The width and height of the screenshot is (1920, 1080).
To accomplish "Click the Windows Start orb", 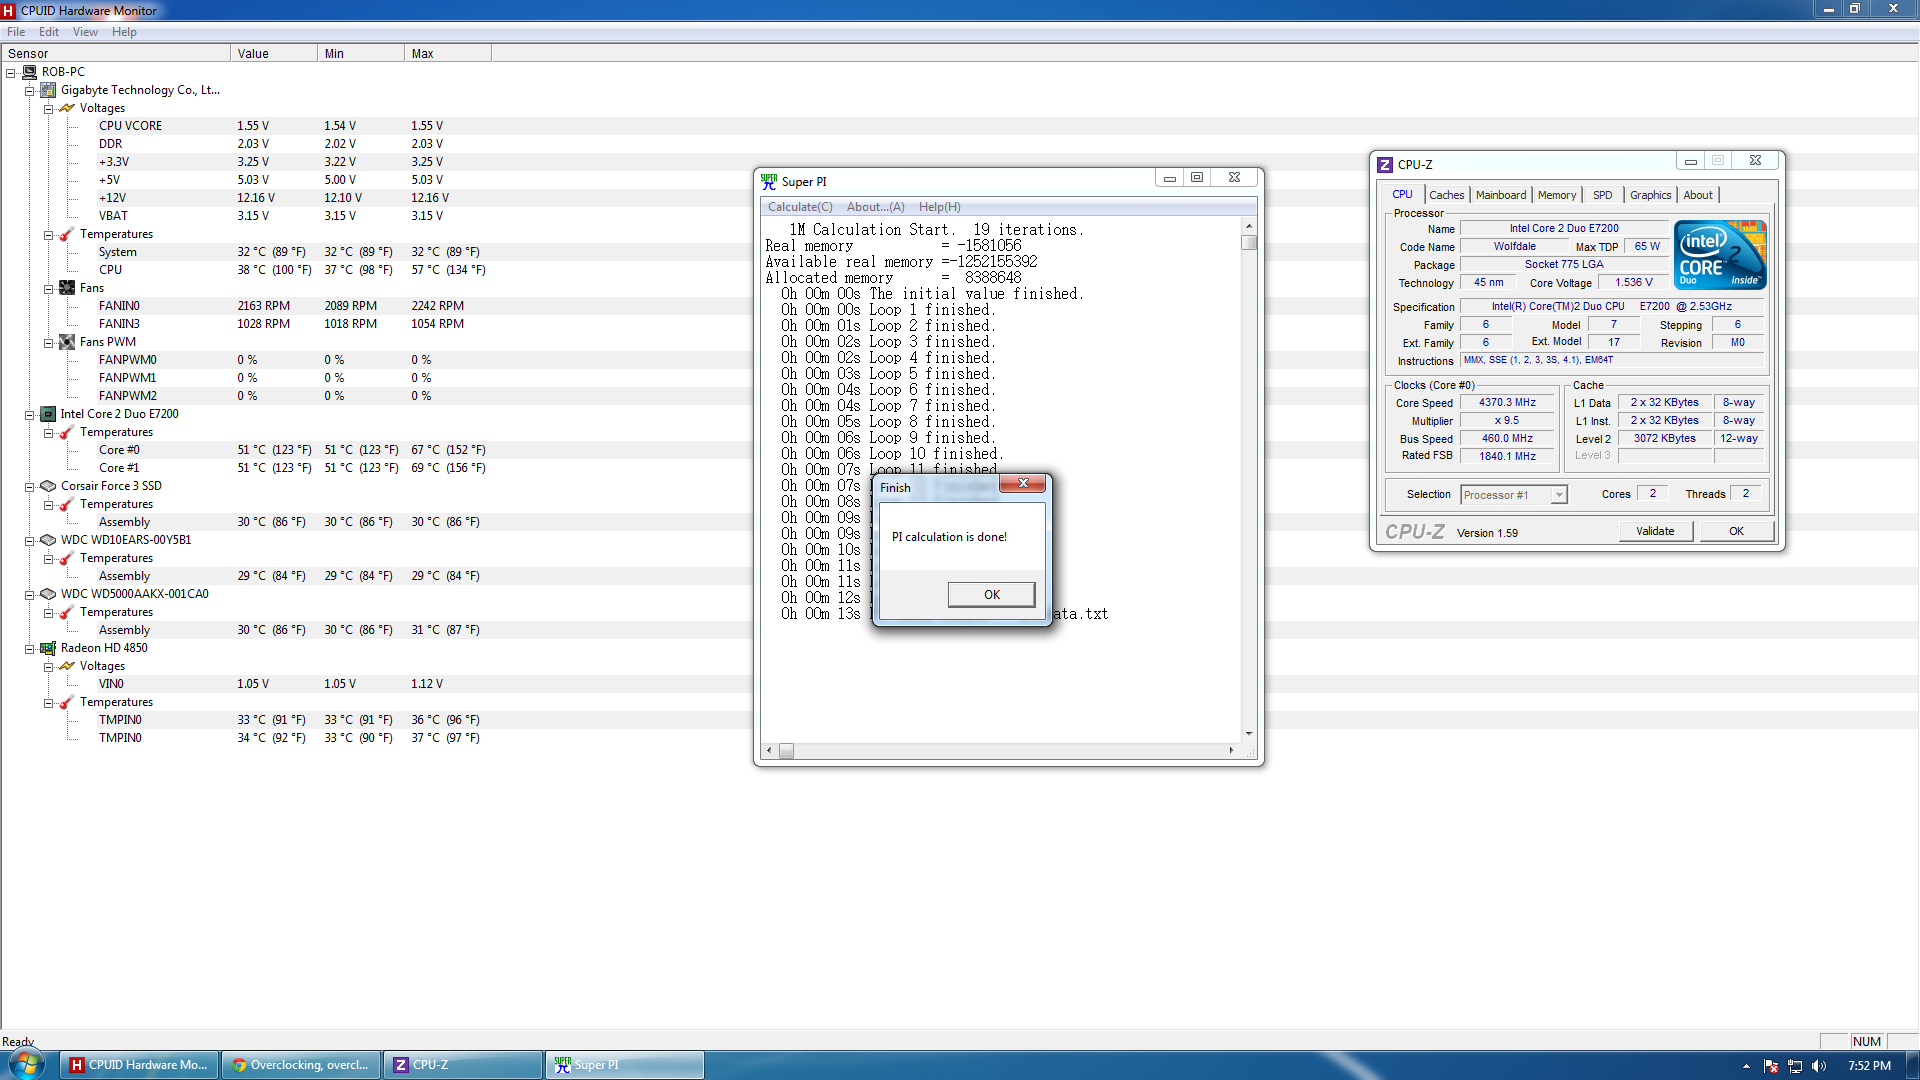I will point(27,1064).
